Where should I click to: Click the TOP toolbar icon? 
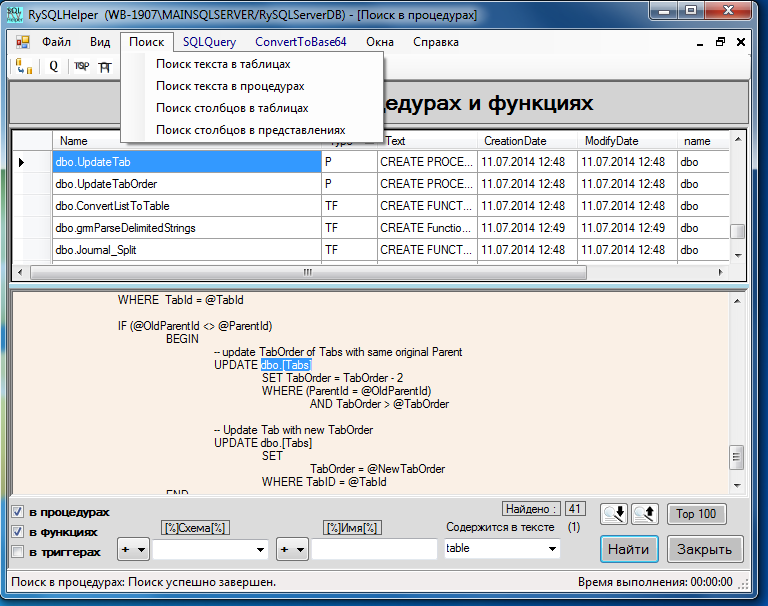pyautogui.click(x=81, y=66)
